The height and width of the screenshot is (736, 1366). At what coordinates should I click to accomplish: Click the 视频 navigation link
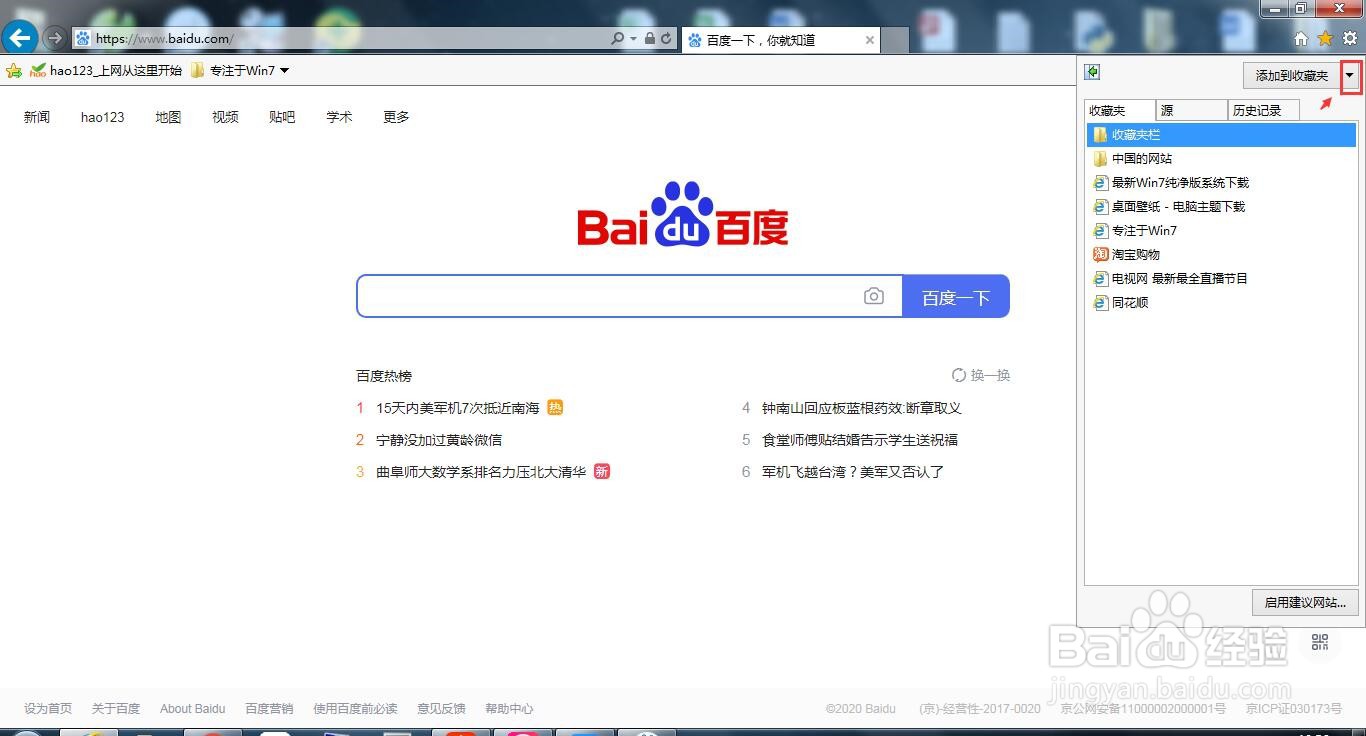coord(225,117)
